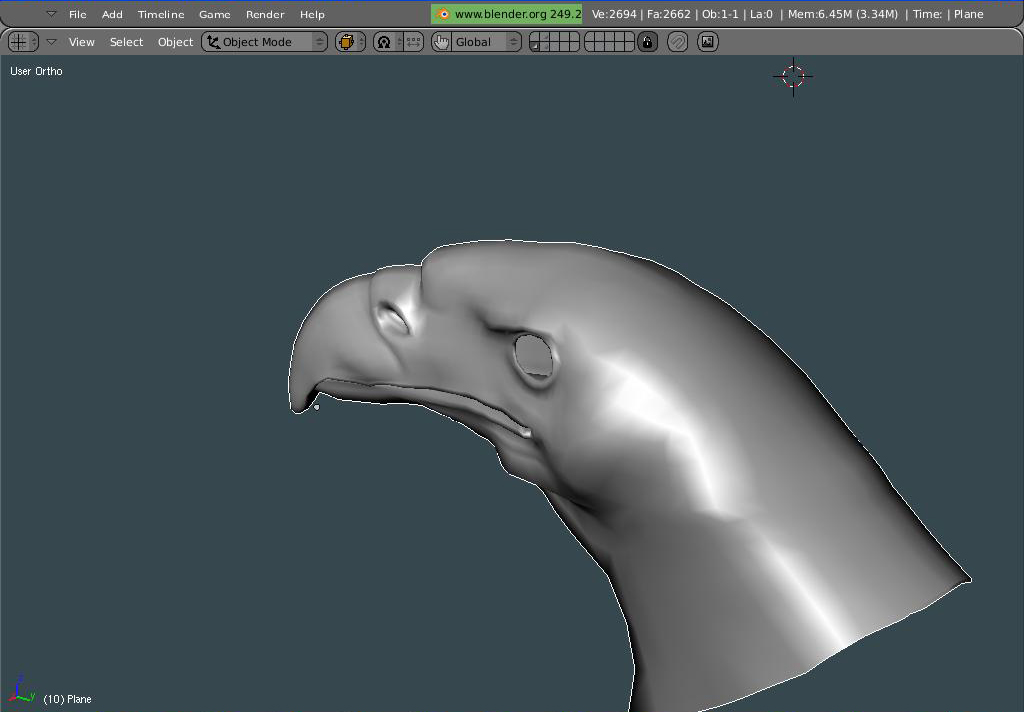Open the Render menu
Viewport: 1024px width, 712px height.
pyautogui.click(x=265, y=14)
